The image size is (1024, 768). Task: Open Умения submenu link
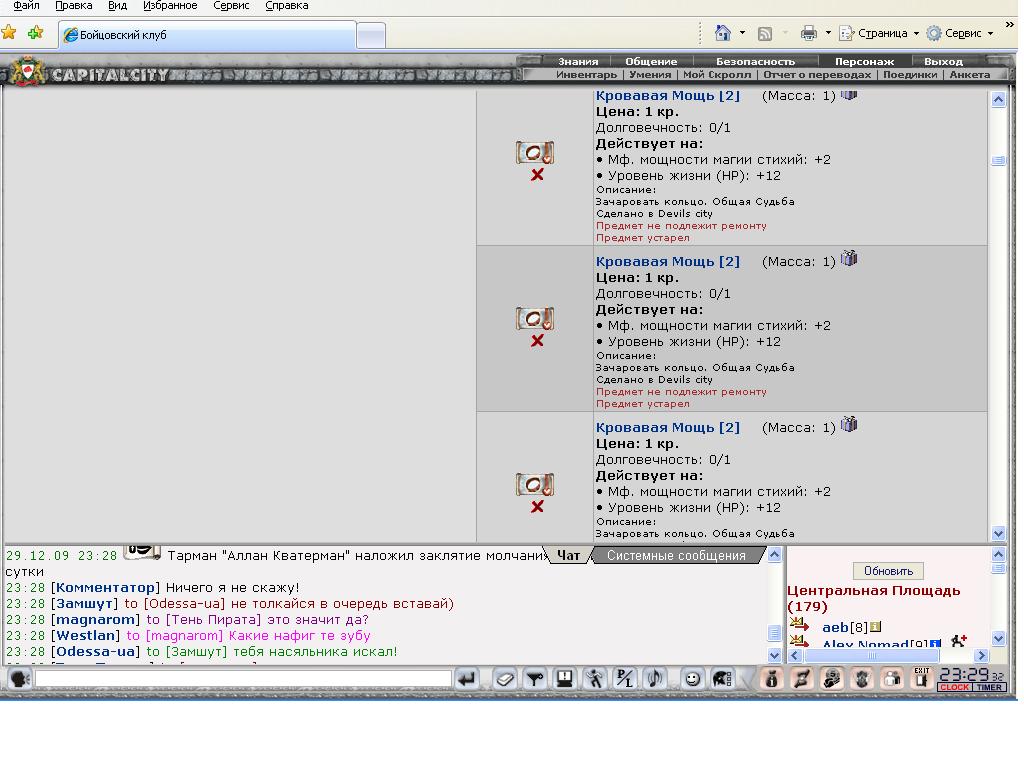650,74
